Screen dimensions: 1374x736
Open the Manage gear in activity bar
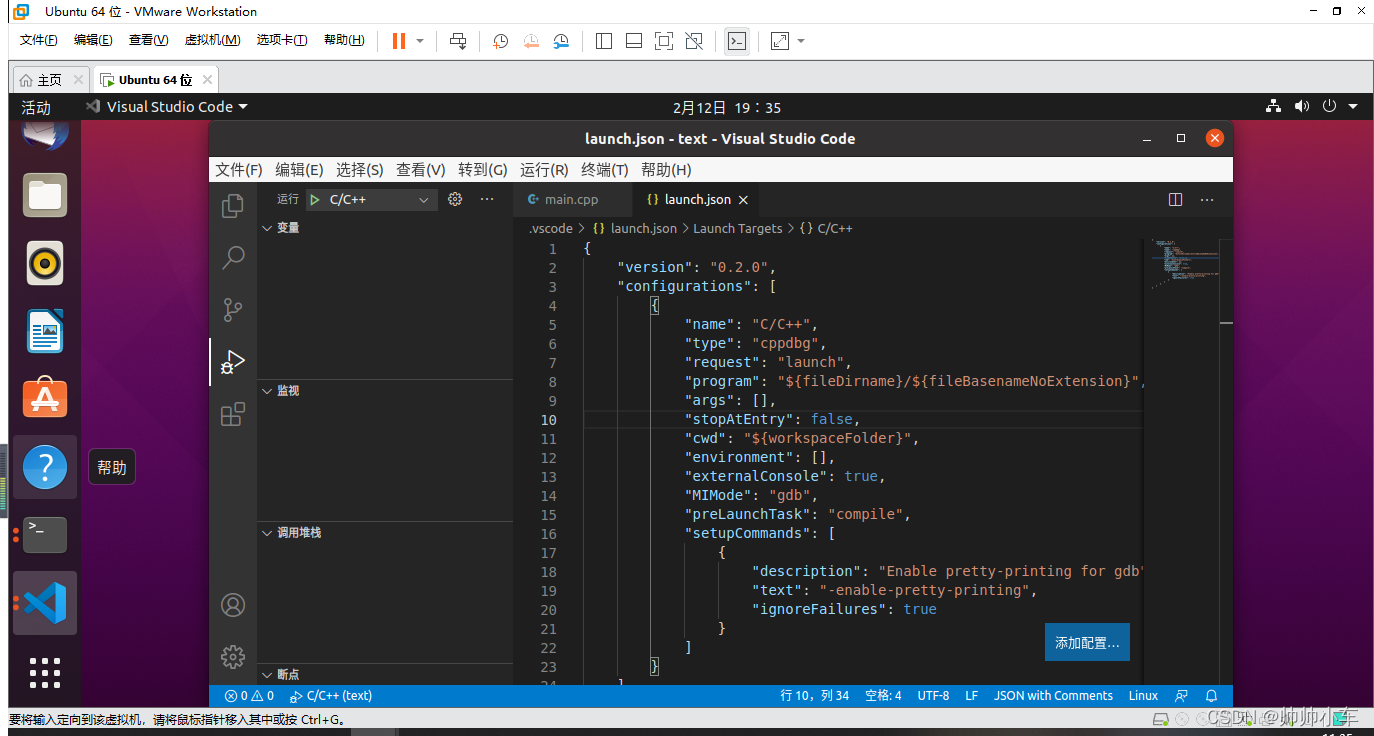[x=233, y=656]
